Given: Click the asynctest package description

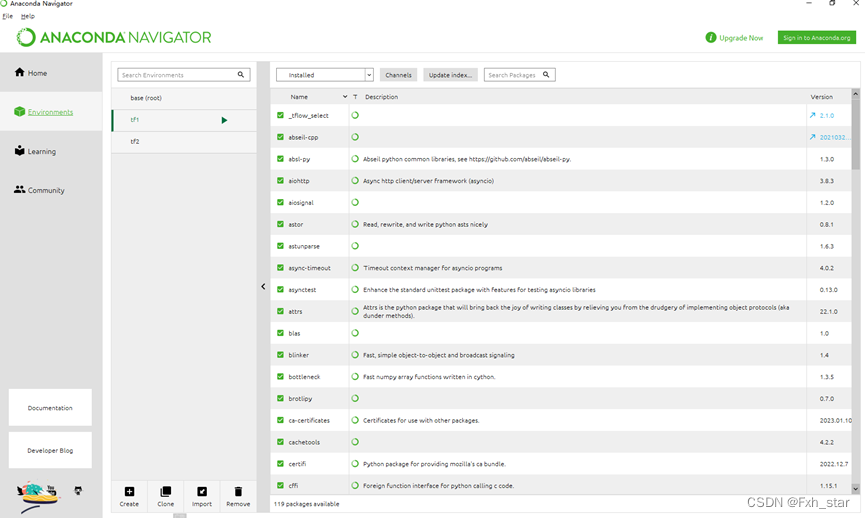Looking at the screenshot, I should 479,290.
